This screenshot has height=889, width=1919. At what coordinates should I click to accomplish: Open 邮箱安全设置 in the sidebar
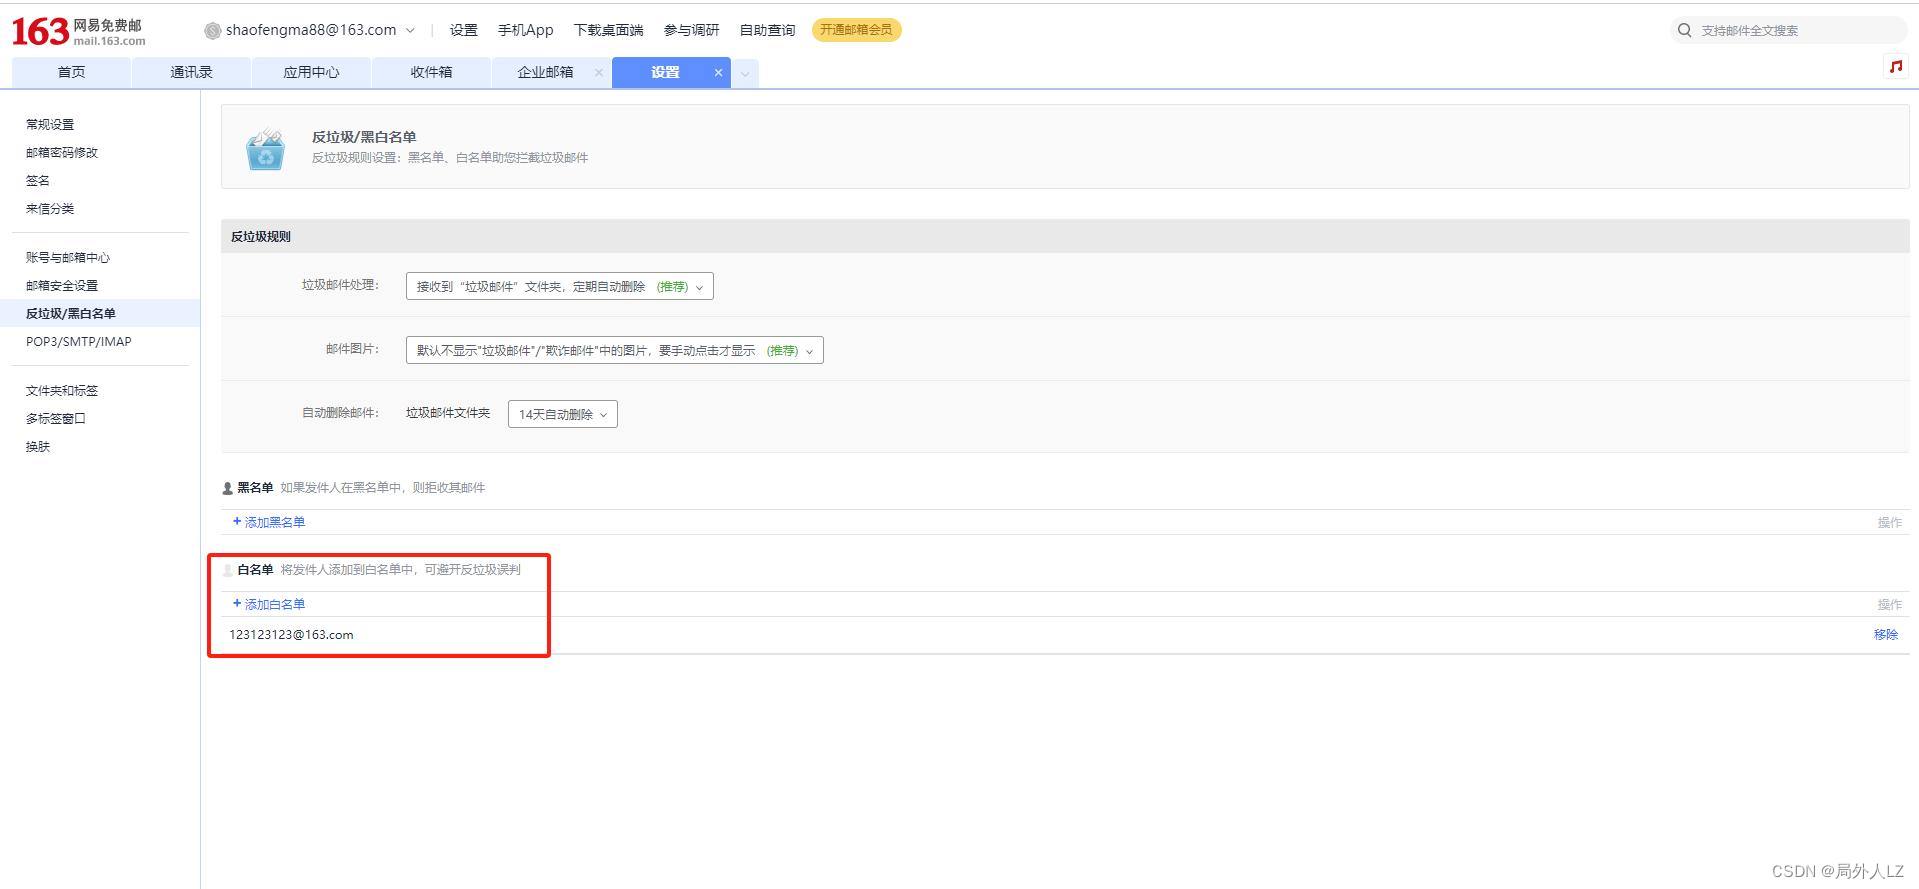pos(62,285)
